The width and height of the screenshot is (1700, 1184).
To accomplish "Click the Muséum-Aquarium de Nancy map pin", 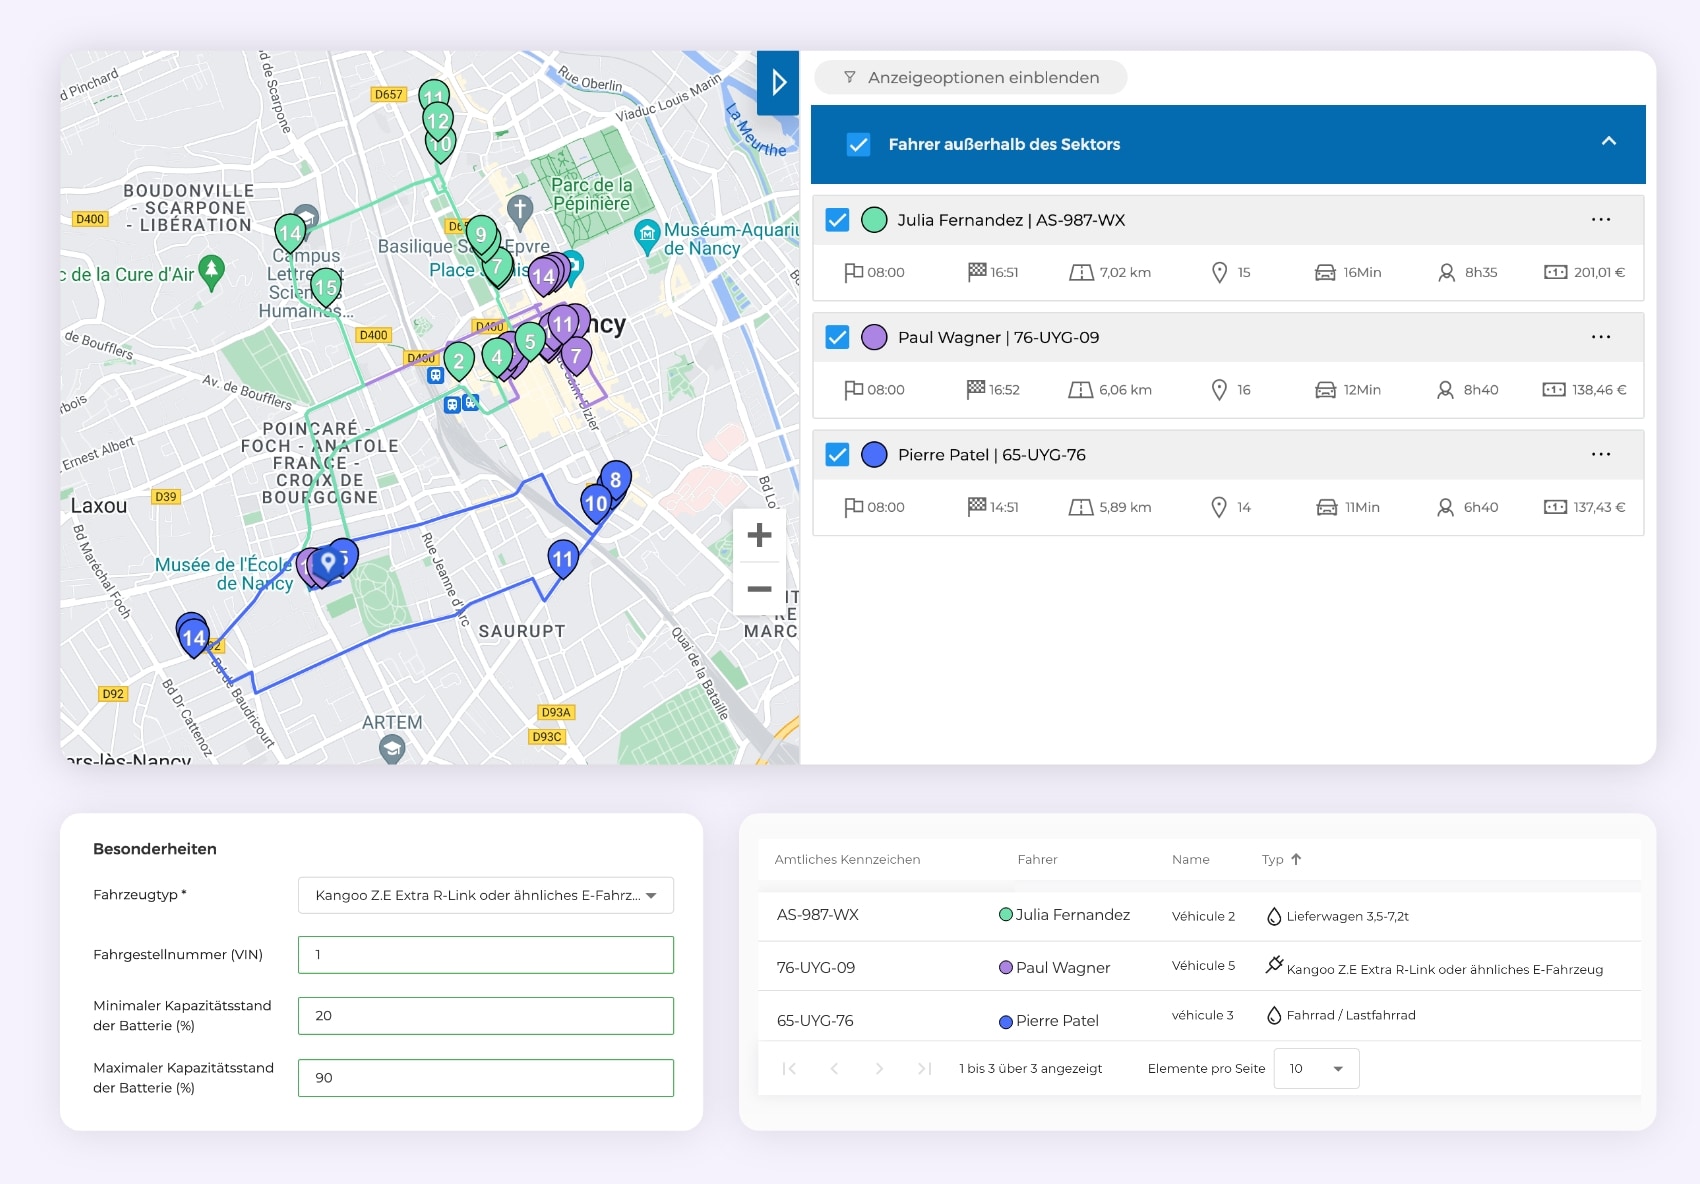I will coord(647,236).
